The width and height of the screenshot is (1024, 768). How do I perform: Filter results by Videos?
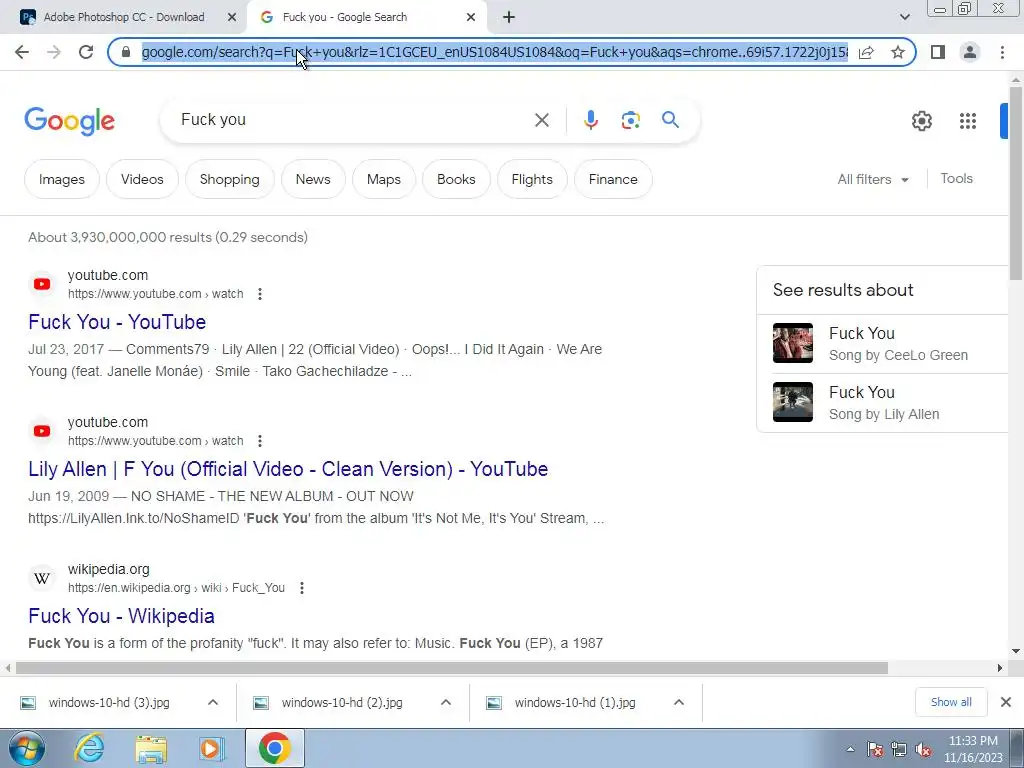click(142, 179)
